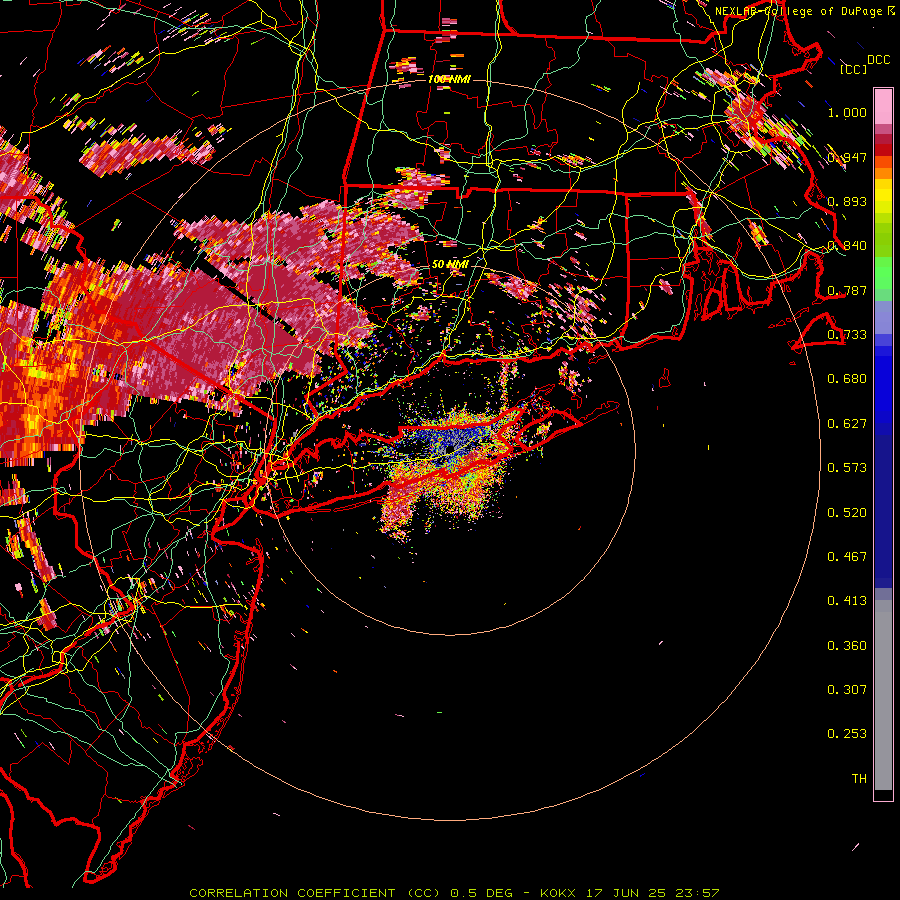This screenshot has width=900, height=900.
Task: Select the 0.733 legend value
Action: (x=847, y=335)
